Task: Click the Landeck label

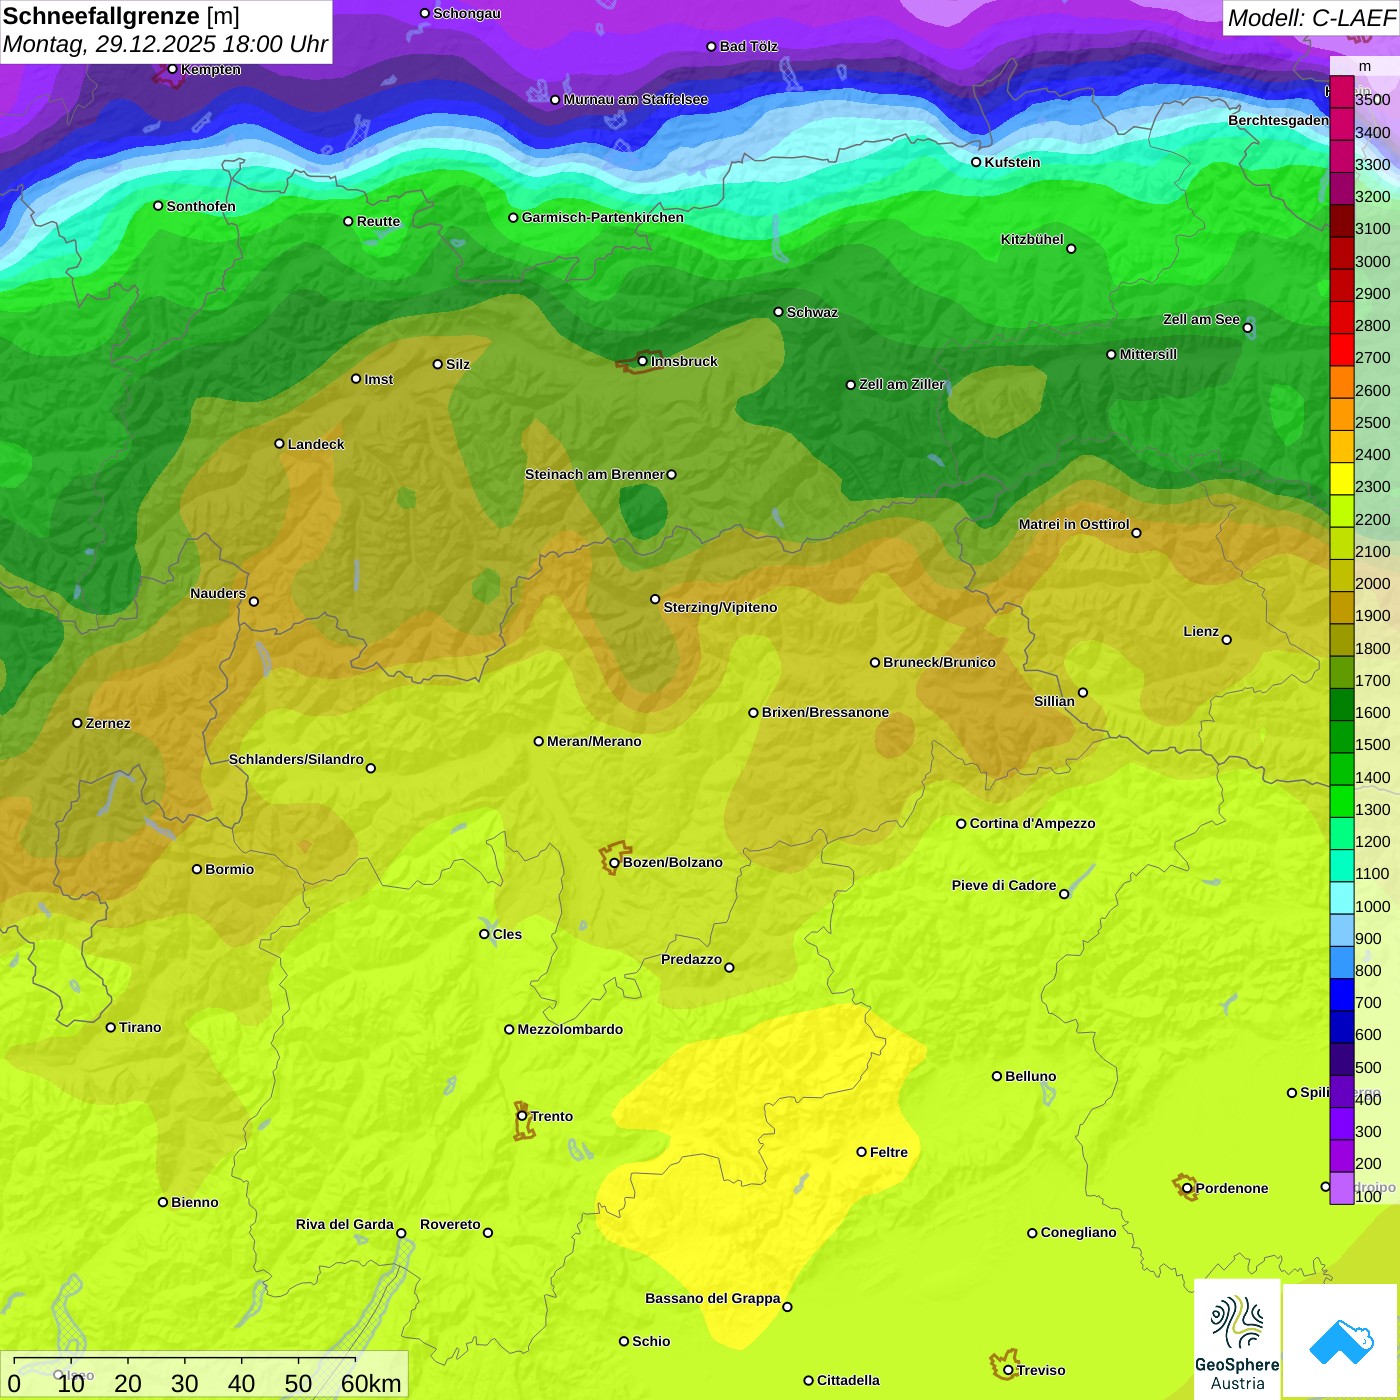Action: pos(316,444)
